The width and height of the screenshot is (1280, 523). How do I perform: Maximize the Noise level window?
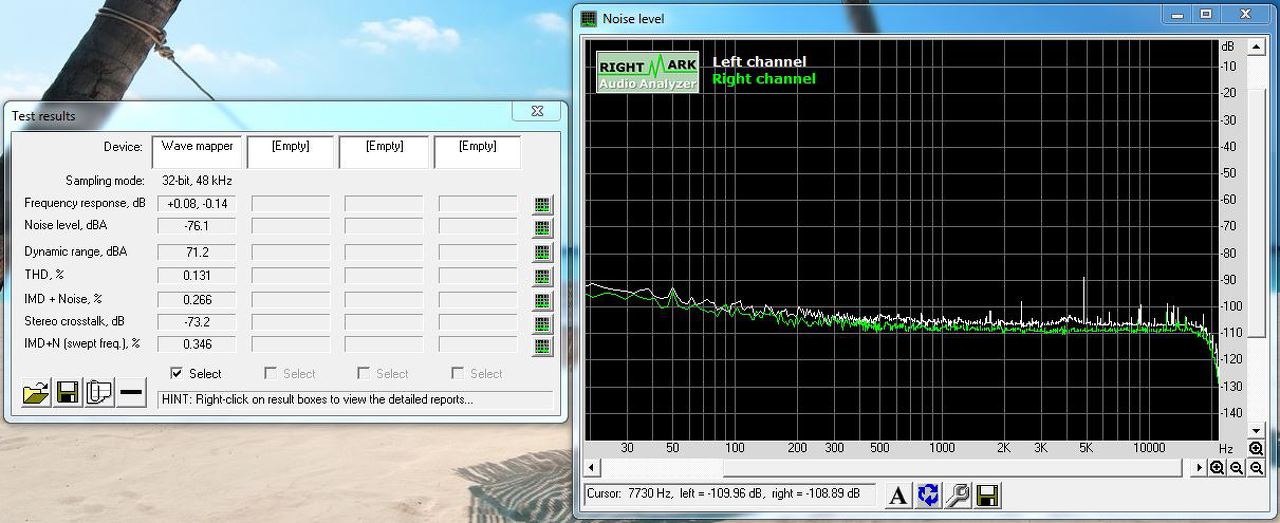(x=1206, y=13)
